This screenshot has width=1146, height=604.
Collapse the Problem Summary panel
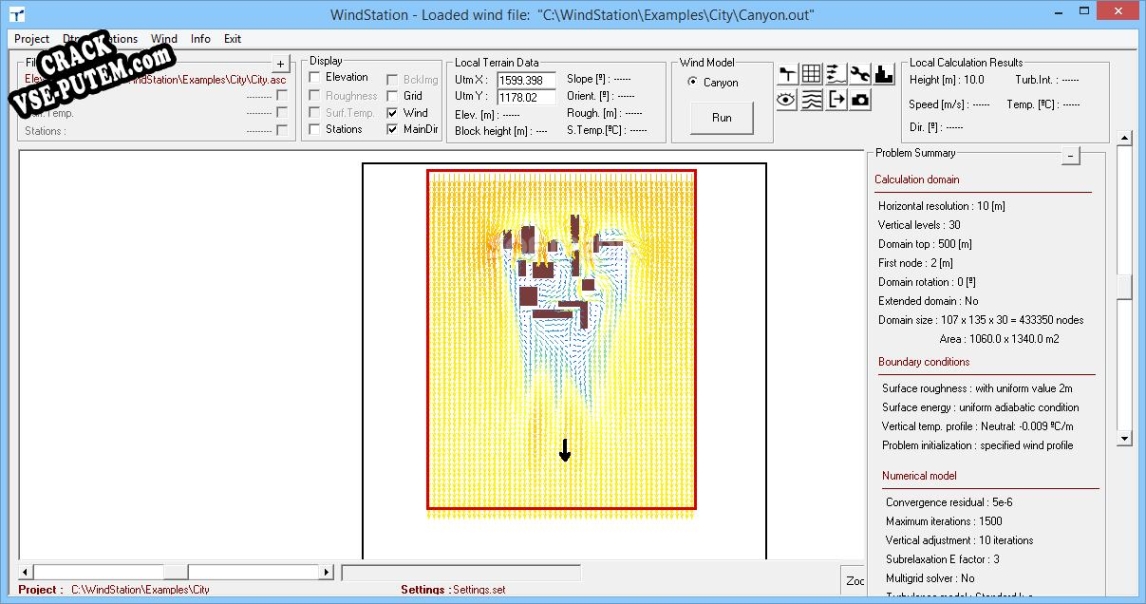click(1070, 155)
